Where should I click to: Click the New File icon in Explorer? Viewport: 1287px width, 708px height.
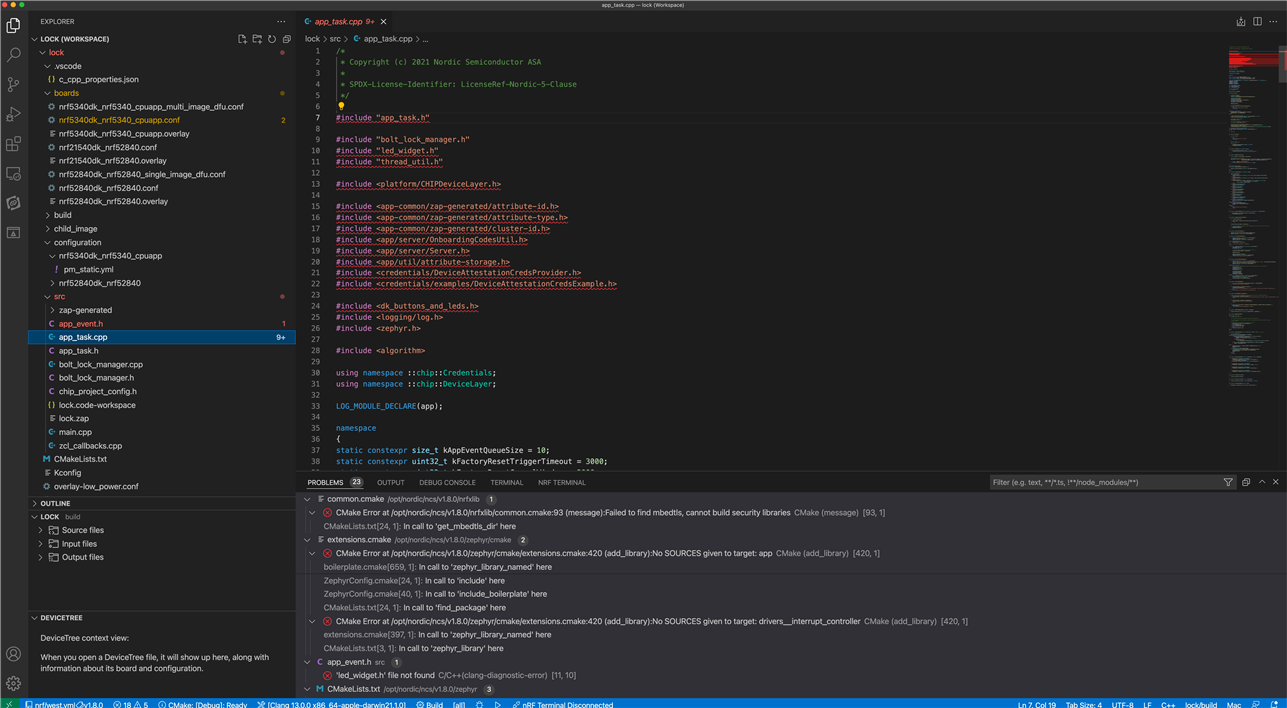[242, 38]
